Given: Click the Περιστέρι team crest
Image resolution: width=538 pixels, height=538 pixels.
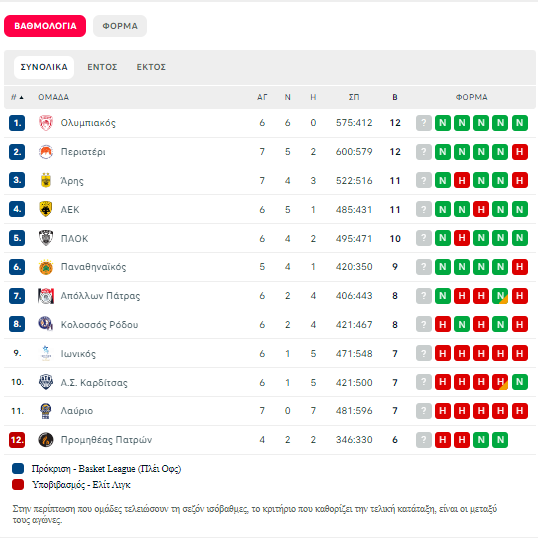Looking at the screenshot, I should pyautogui.click(x=46, y=152).
